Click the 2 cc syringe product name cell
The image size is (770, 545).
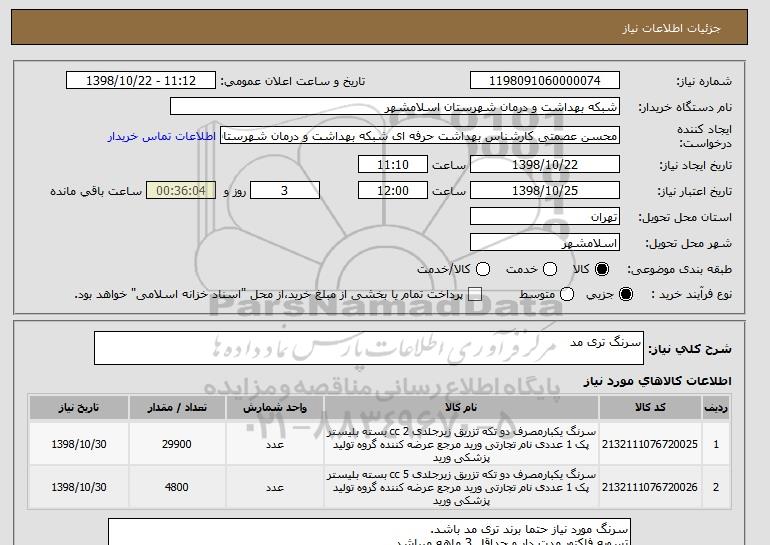click(x=461, y=444)
